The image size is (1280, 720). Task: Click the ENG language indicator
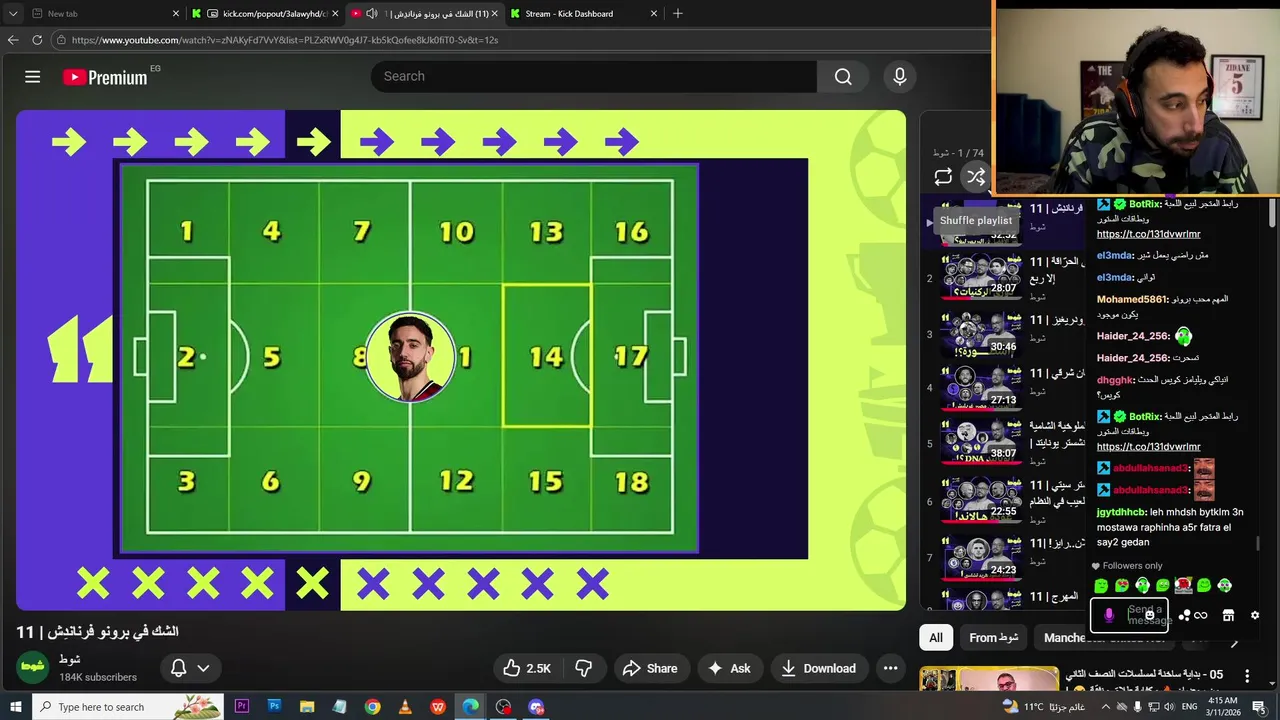tap(1190, 707)
